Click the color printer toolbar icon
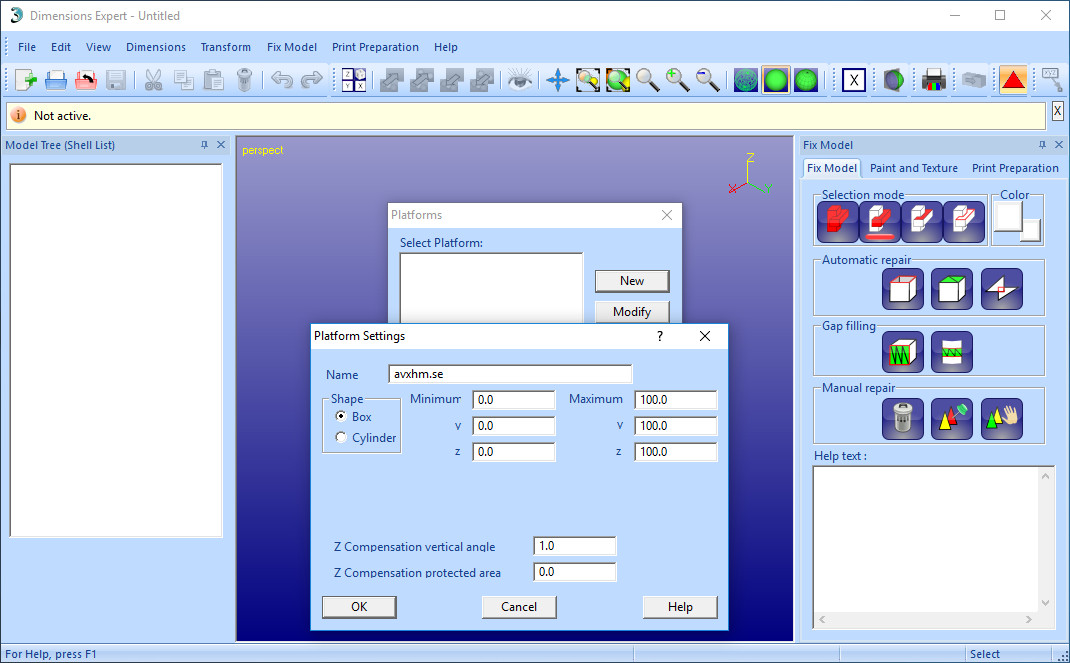The width and height of the screenshot is (1070, 663). (934, 80)
